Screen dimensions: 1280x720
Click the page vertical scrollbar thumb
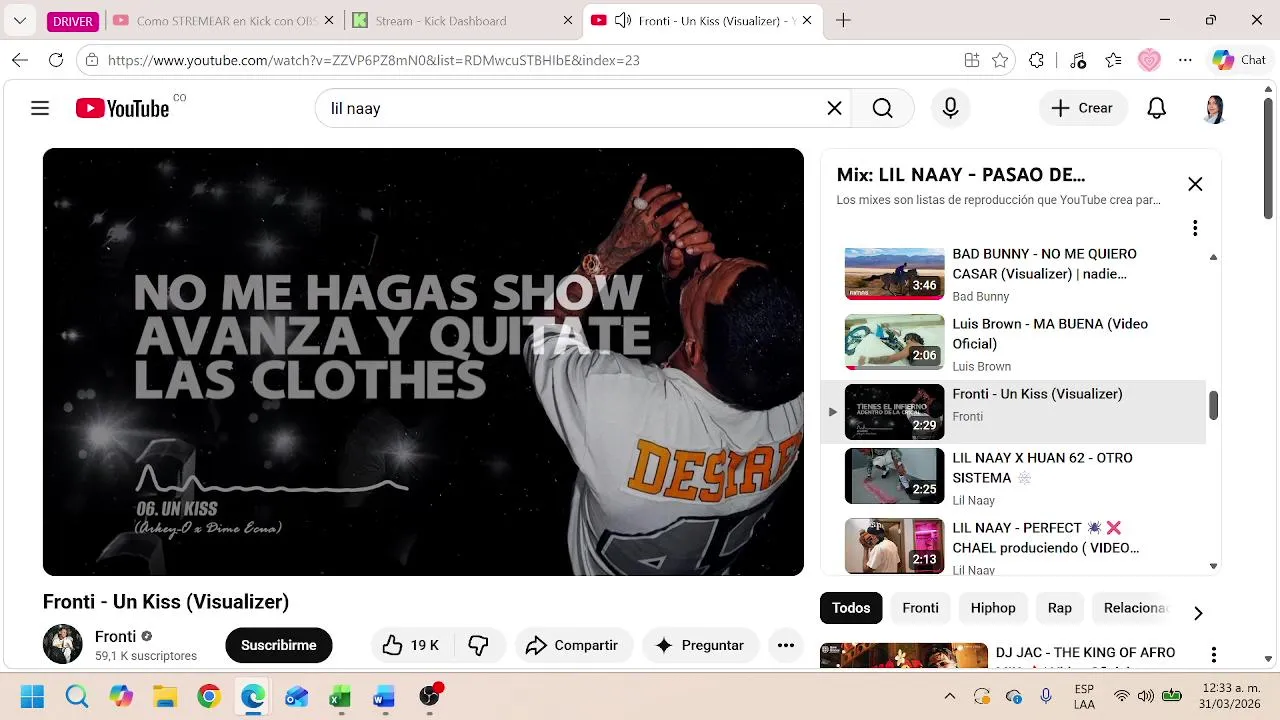[x=1268, y=157]
